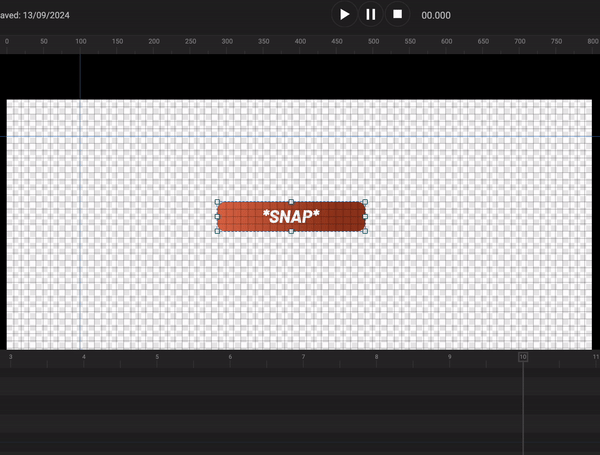Screen dimensions: 600x455
Task: Click the left-middle resize handle of *SNAP*
Action: (x=217, y=217)
